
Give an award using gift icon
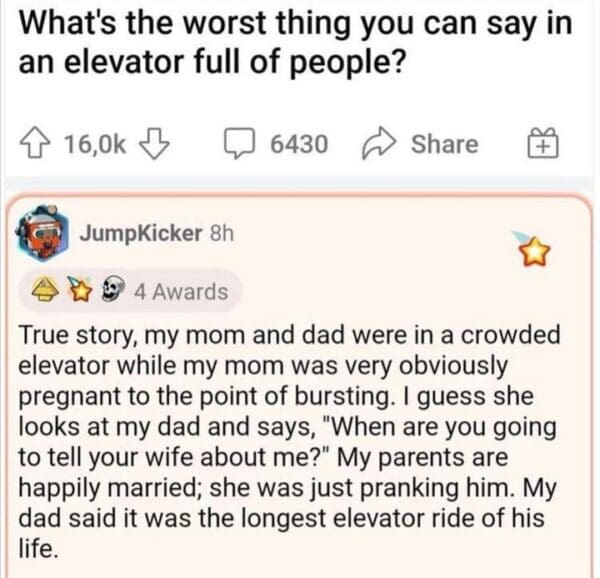(540, 144)
